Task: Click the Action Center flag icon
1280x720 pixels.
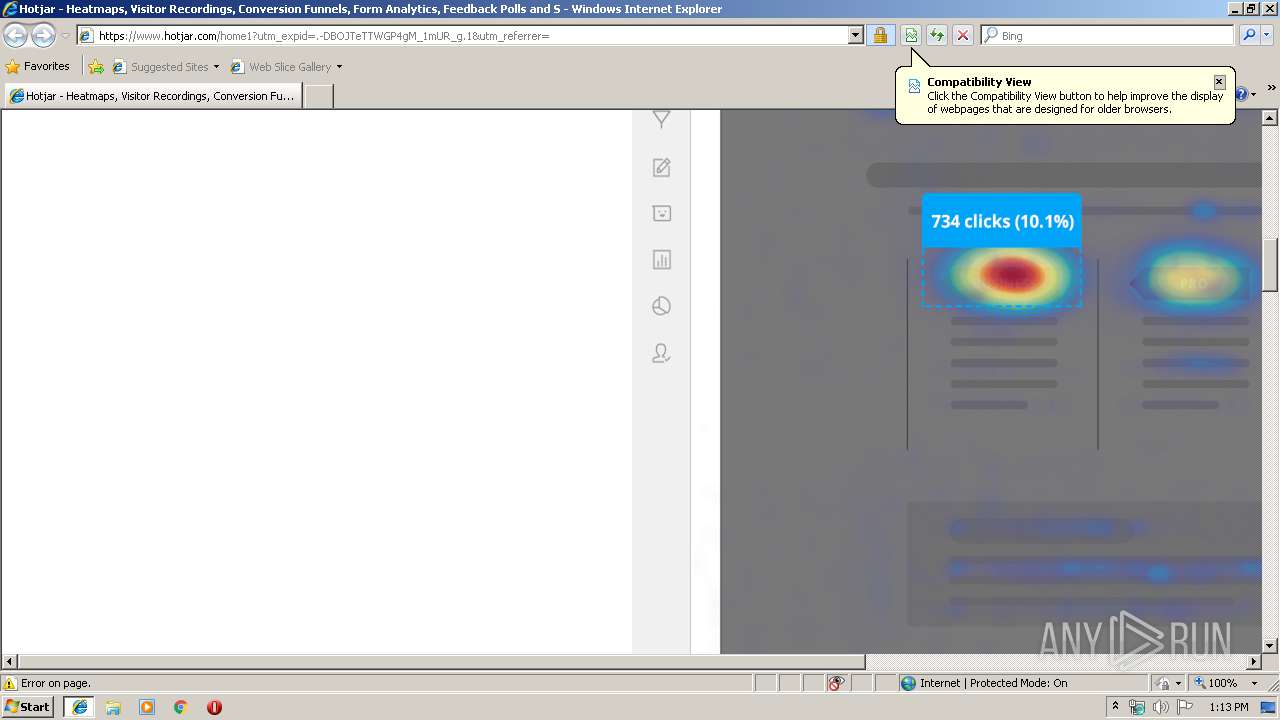Action: point(1184,707)
